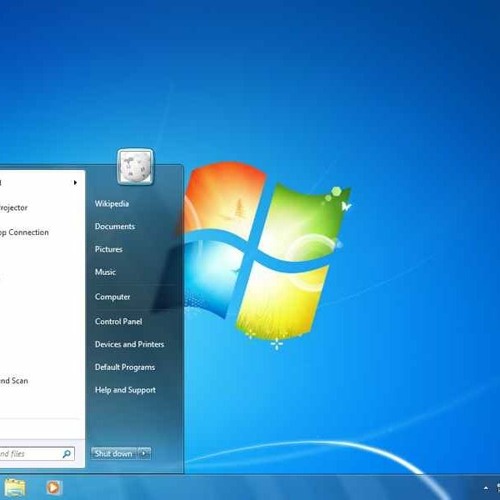
Task: Open the Wikipedia user folder link
Action: coord(112,204)
